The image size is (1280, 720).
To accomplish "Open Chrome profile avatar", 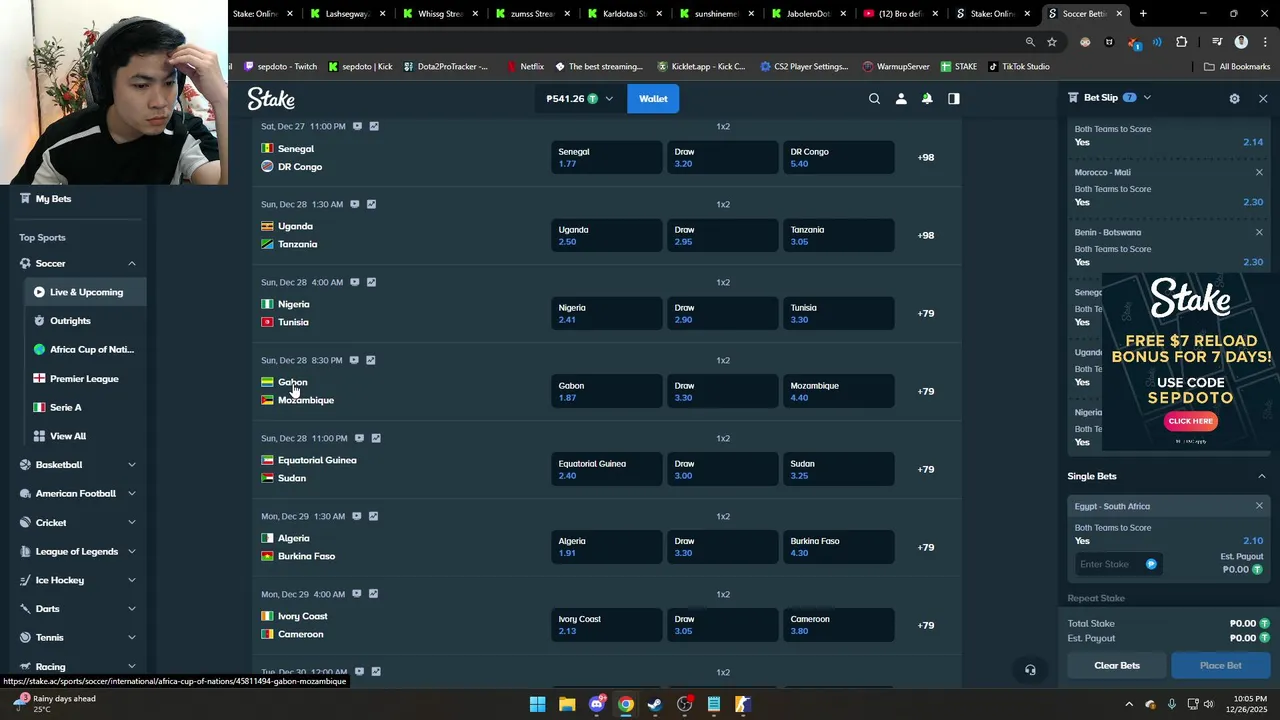I will [1241, 42].
